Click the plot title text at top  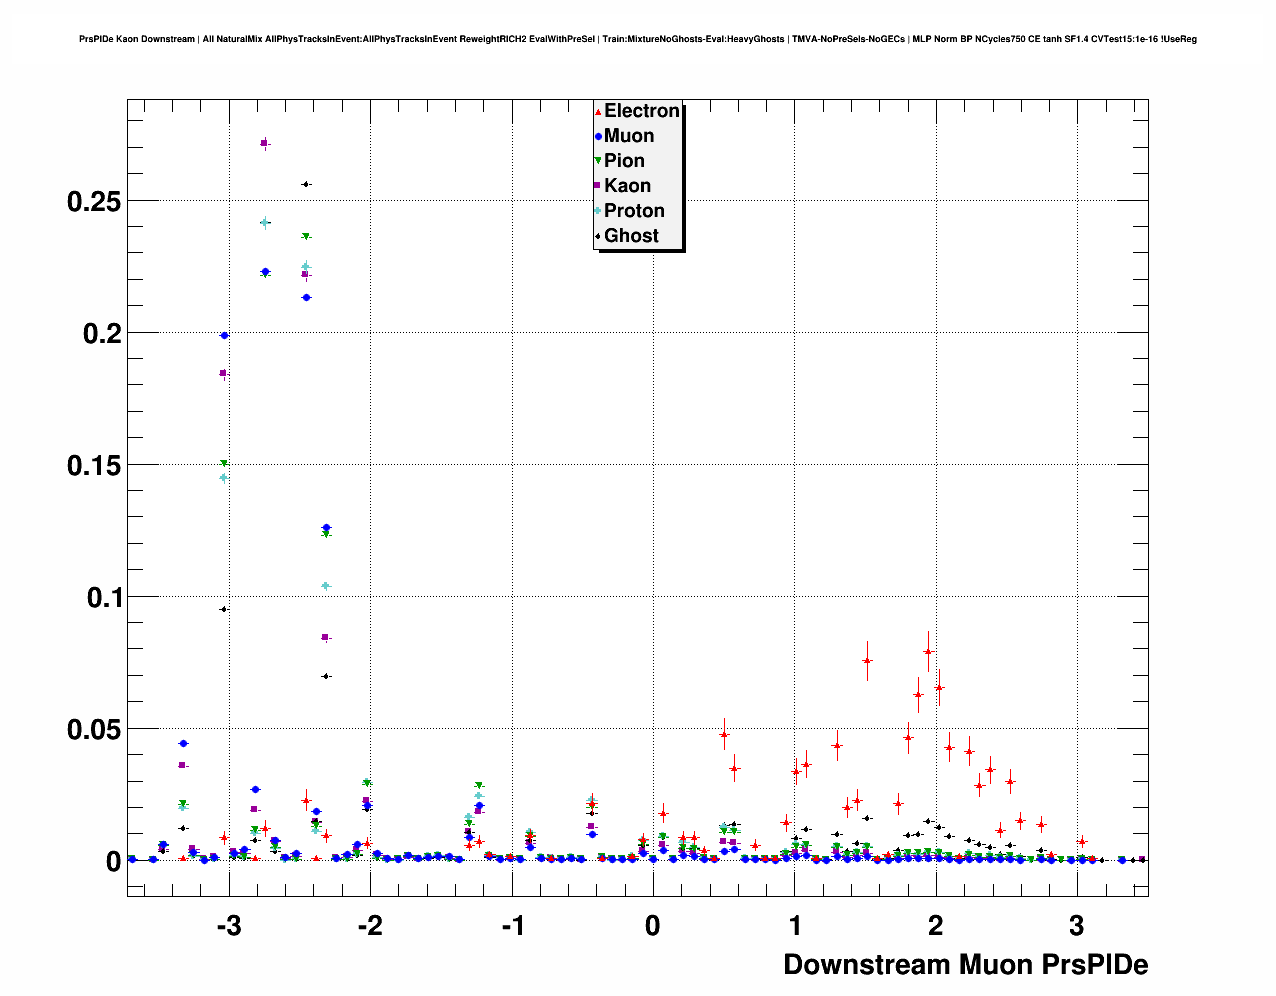pyautogui.click(x=638, y=39)
